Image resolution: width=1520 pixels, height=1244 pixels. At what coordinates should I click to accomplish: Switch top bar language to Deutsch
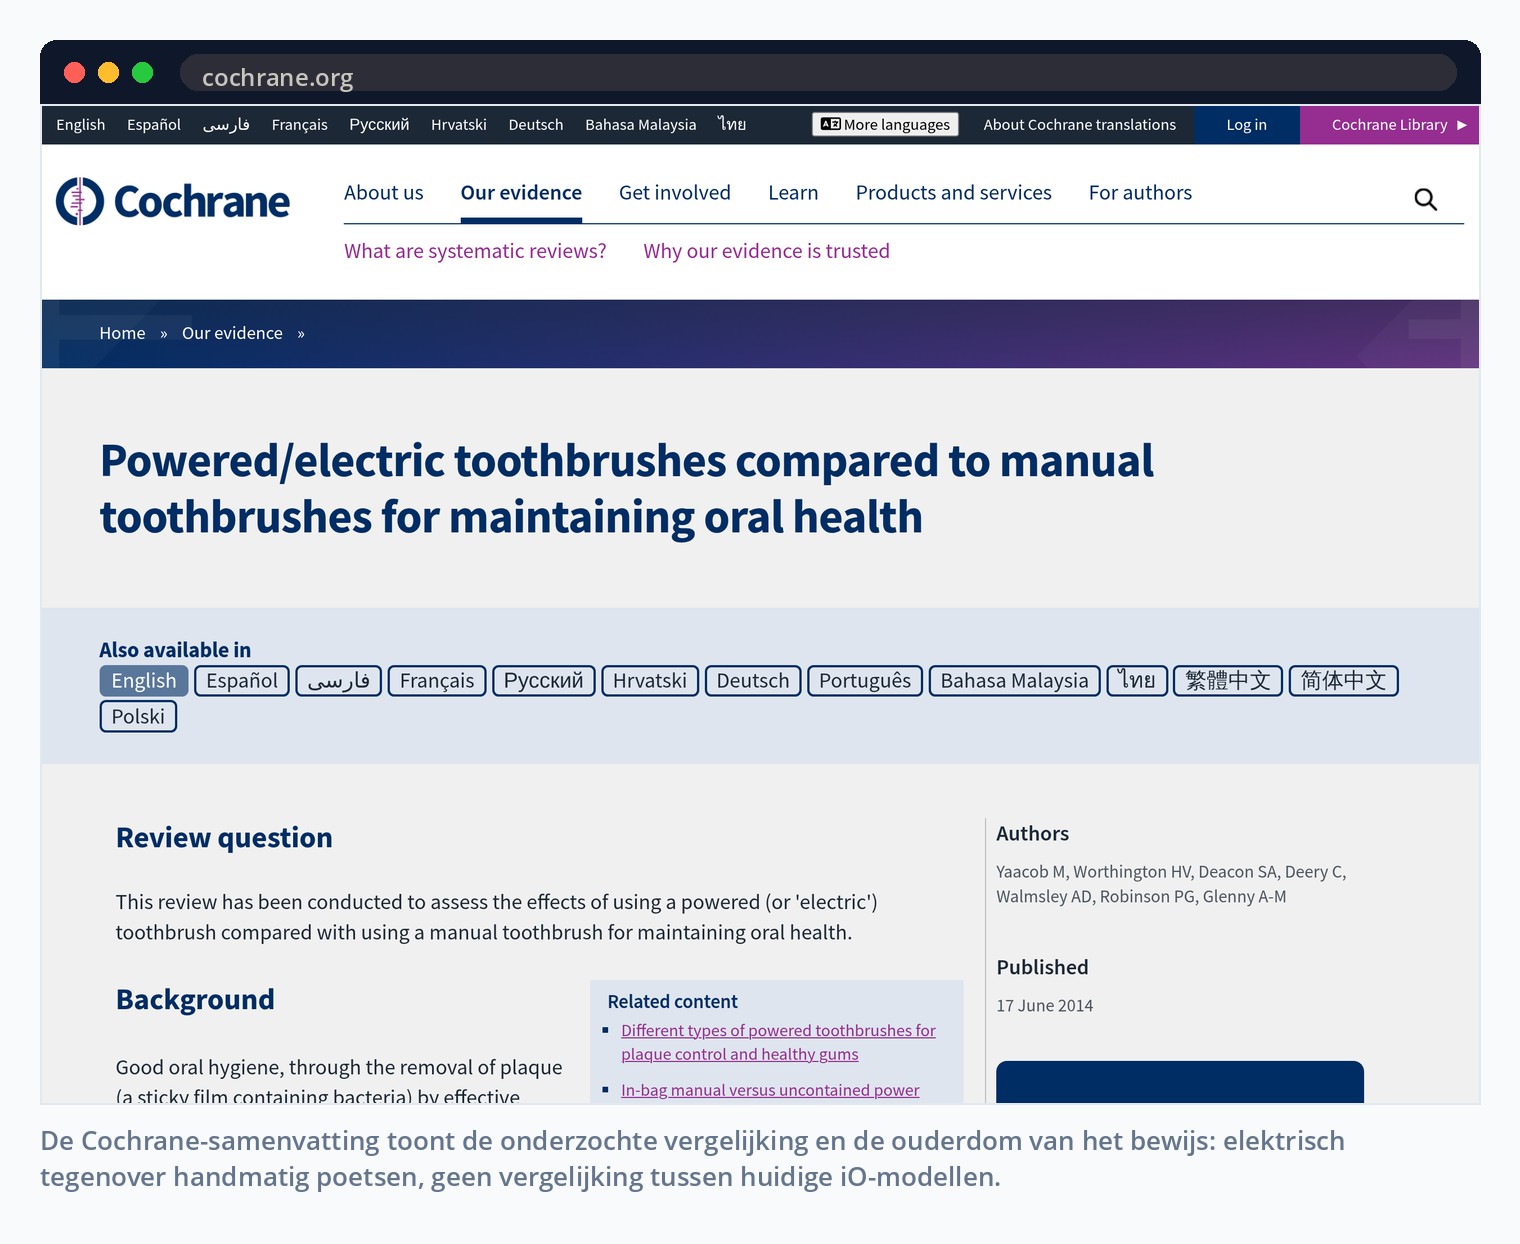tap(536, 125)
